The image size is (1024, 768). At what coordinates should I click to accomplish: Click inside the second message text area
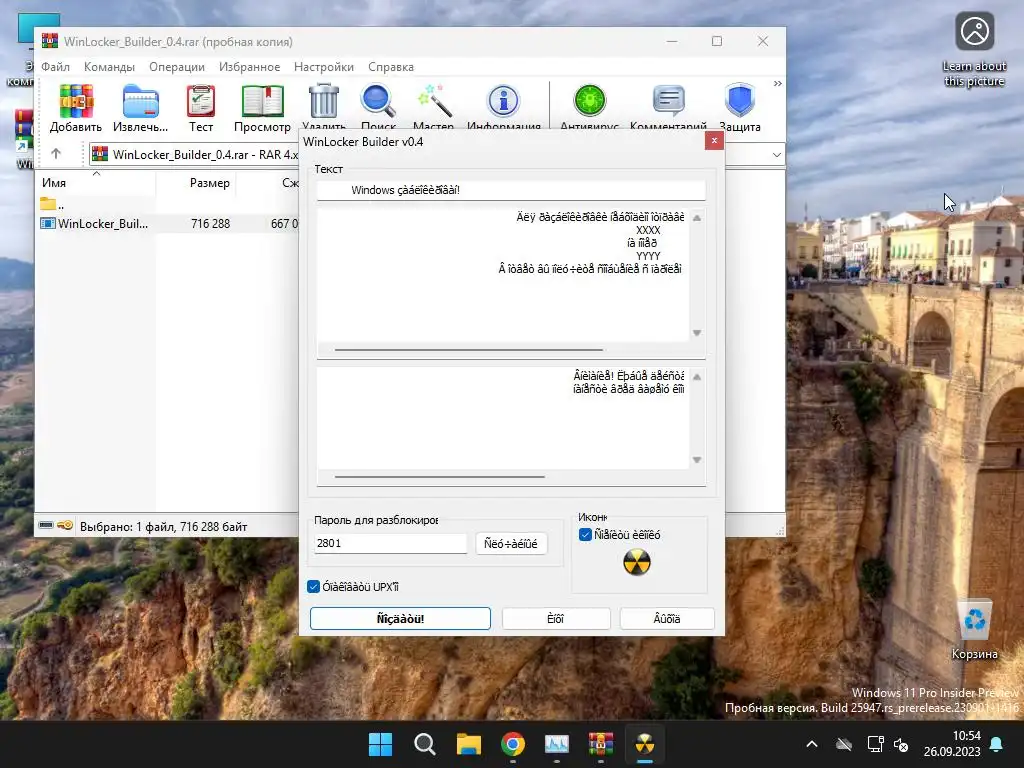503,418
